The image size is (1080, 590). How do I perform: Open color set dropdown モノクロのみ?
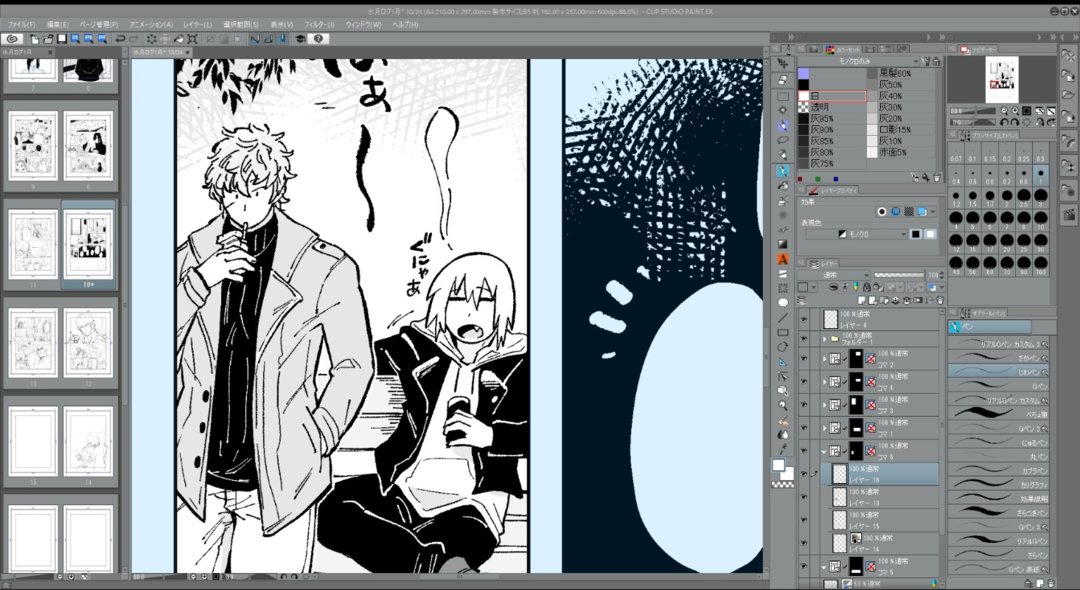click(859, 61)
